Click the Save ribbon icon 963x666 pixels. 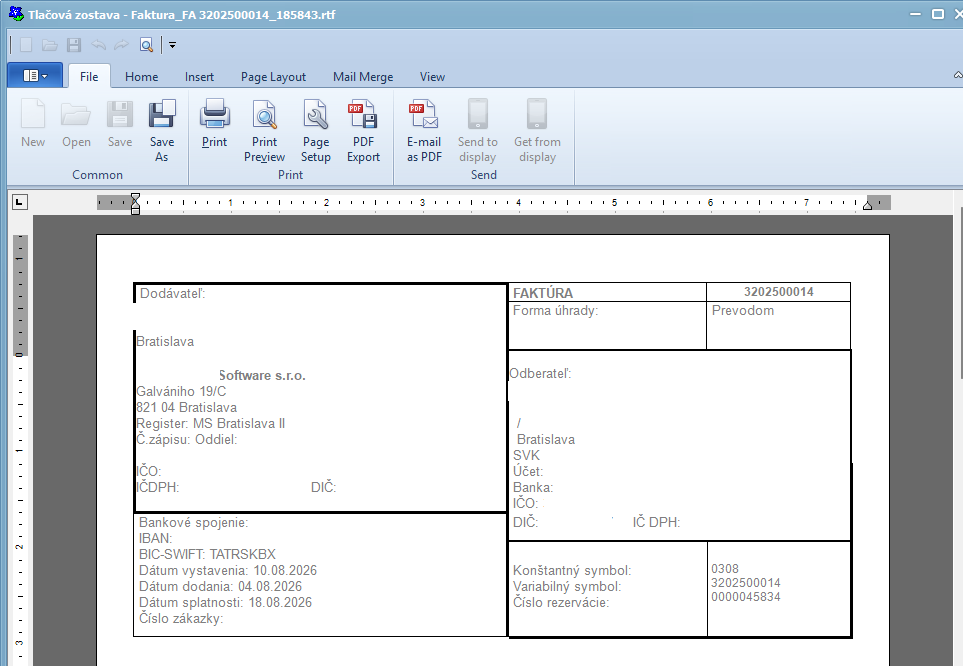point(120,124)
